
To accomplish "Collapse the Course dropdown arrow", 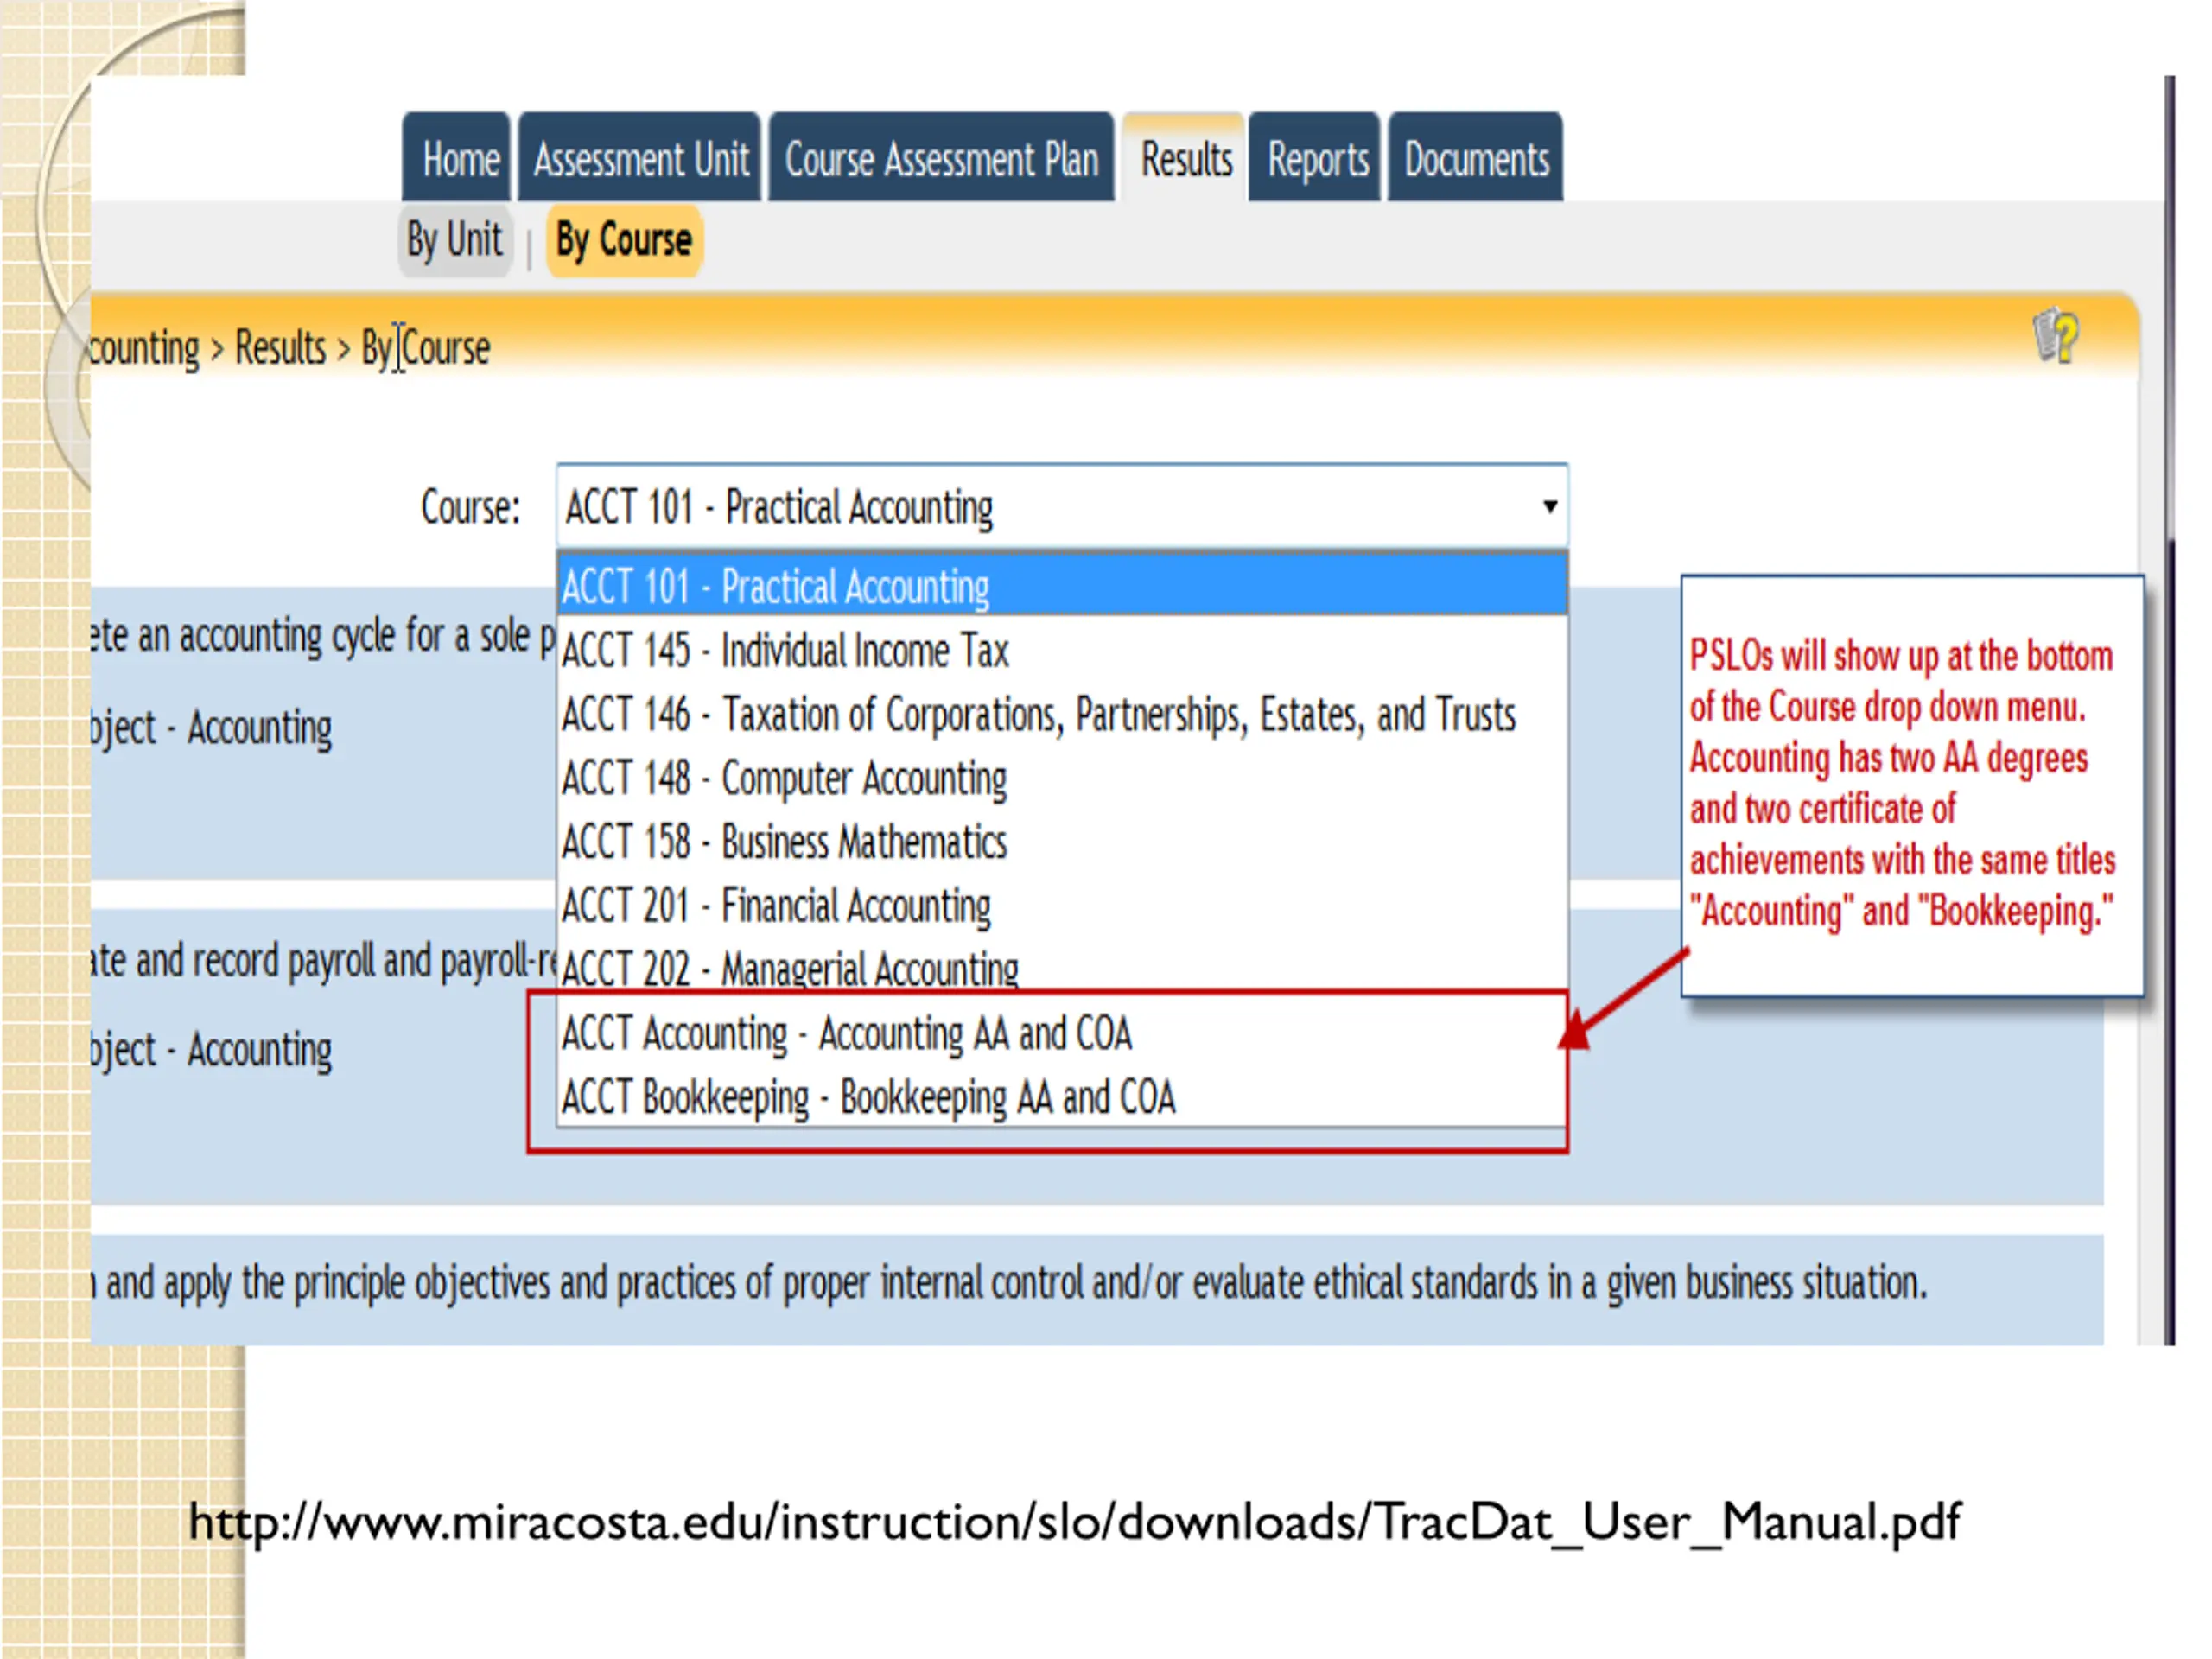I will coord(1549,506).
